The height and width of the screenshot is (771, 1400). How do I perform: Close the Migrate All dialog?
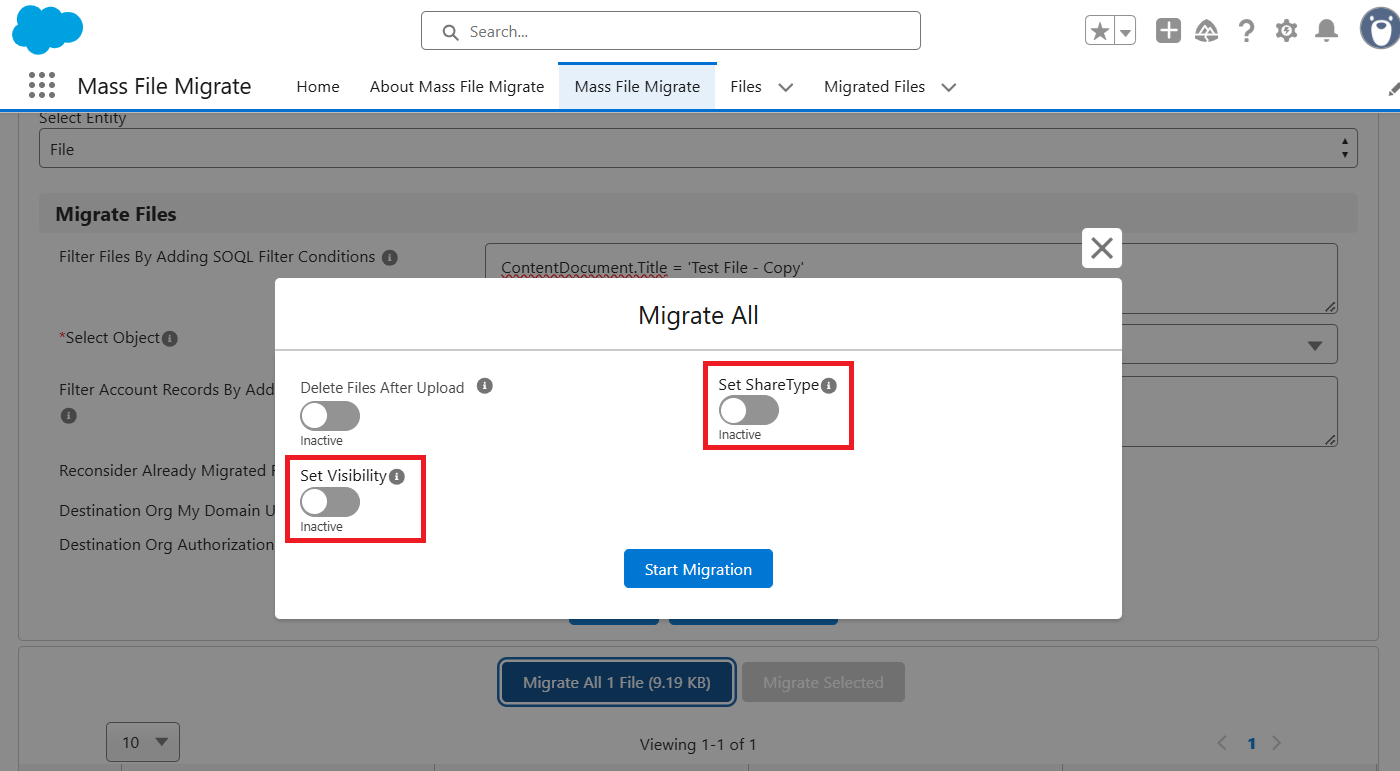(x=1102, y=248)
